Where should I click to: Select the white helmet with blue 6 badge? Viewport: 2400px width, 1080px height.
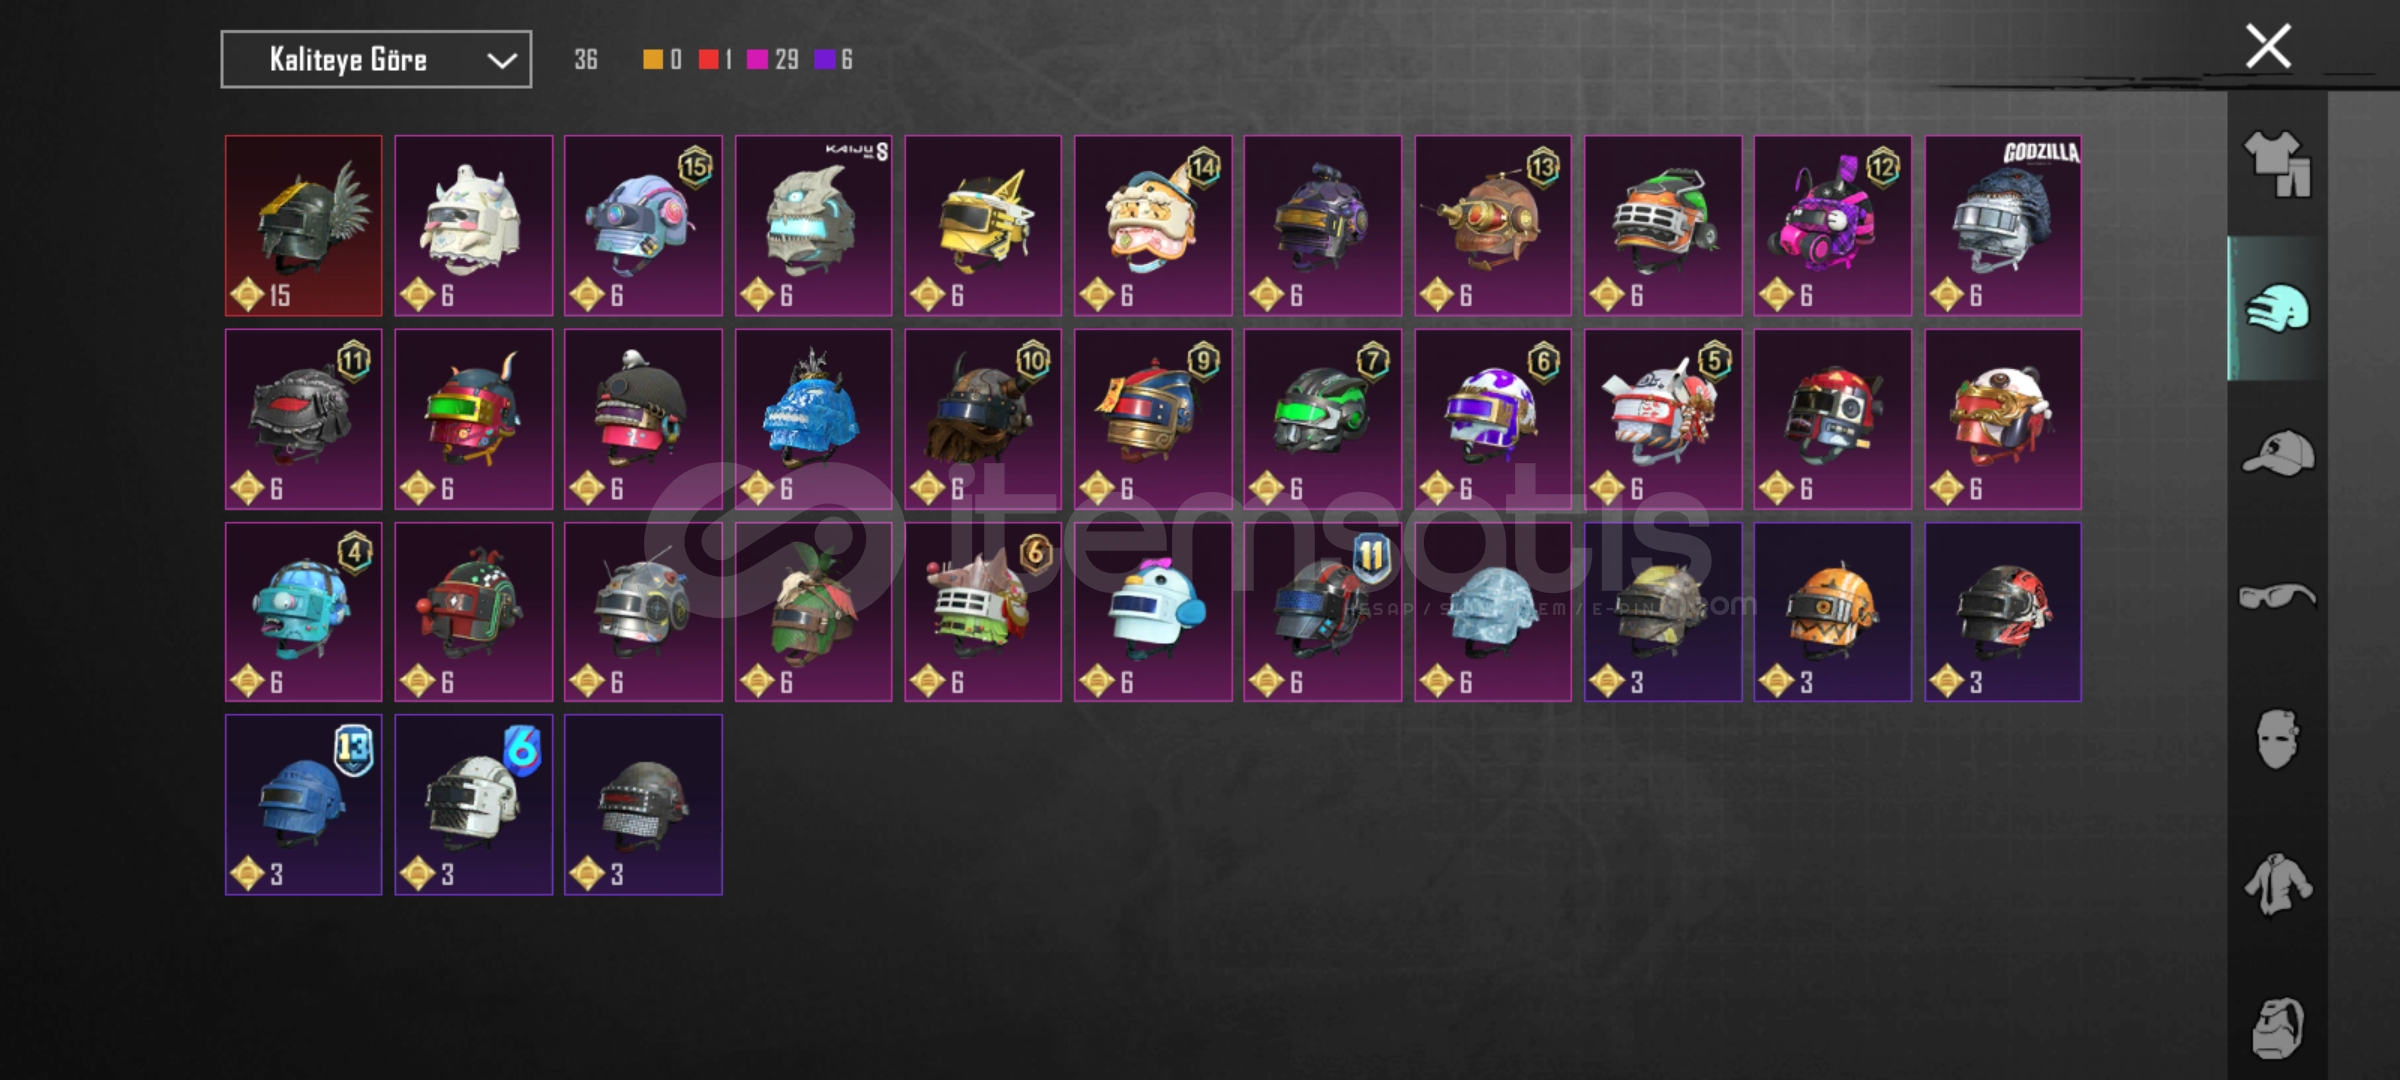click(x=474, y=805)
